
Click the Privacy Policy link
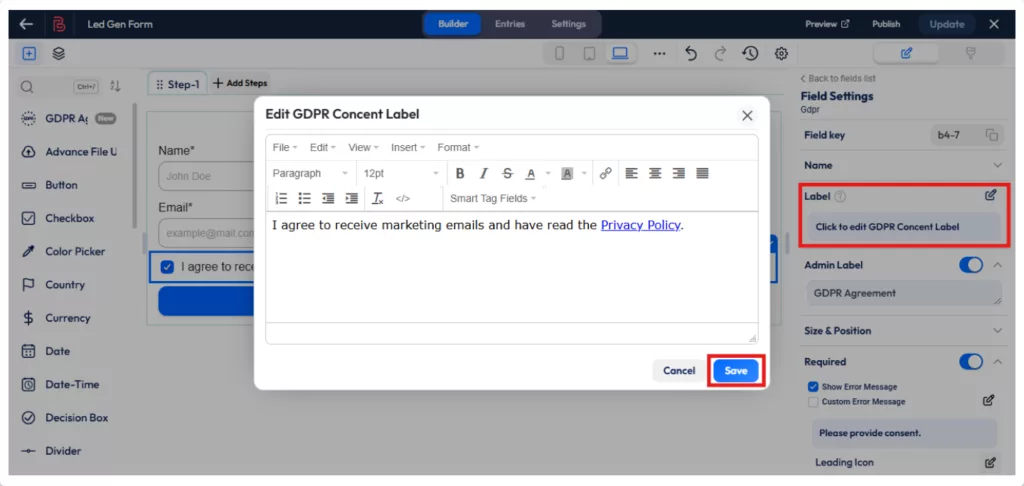pyautogui.click(x=641, y=225)
